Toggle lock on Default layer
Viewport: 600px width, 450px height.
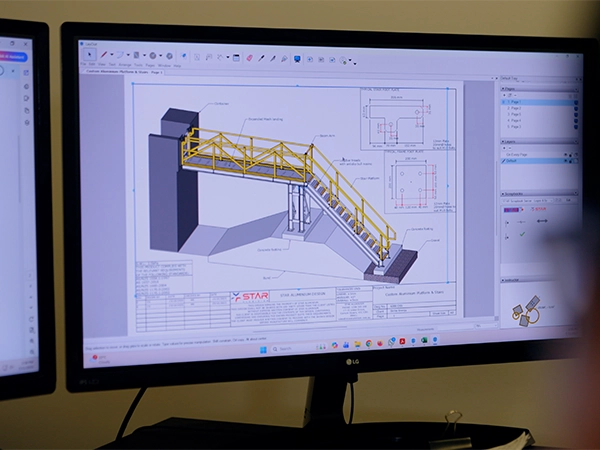pyautogui.click(x=571, y=161)
